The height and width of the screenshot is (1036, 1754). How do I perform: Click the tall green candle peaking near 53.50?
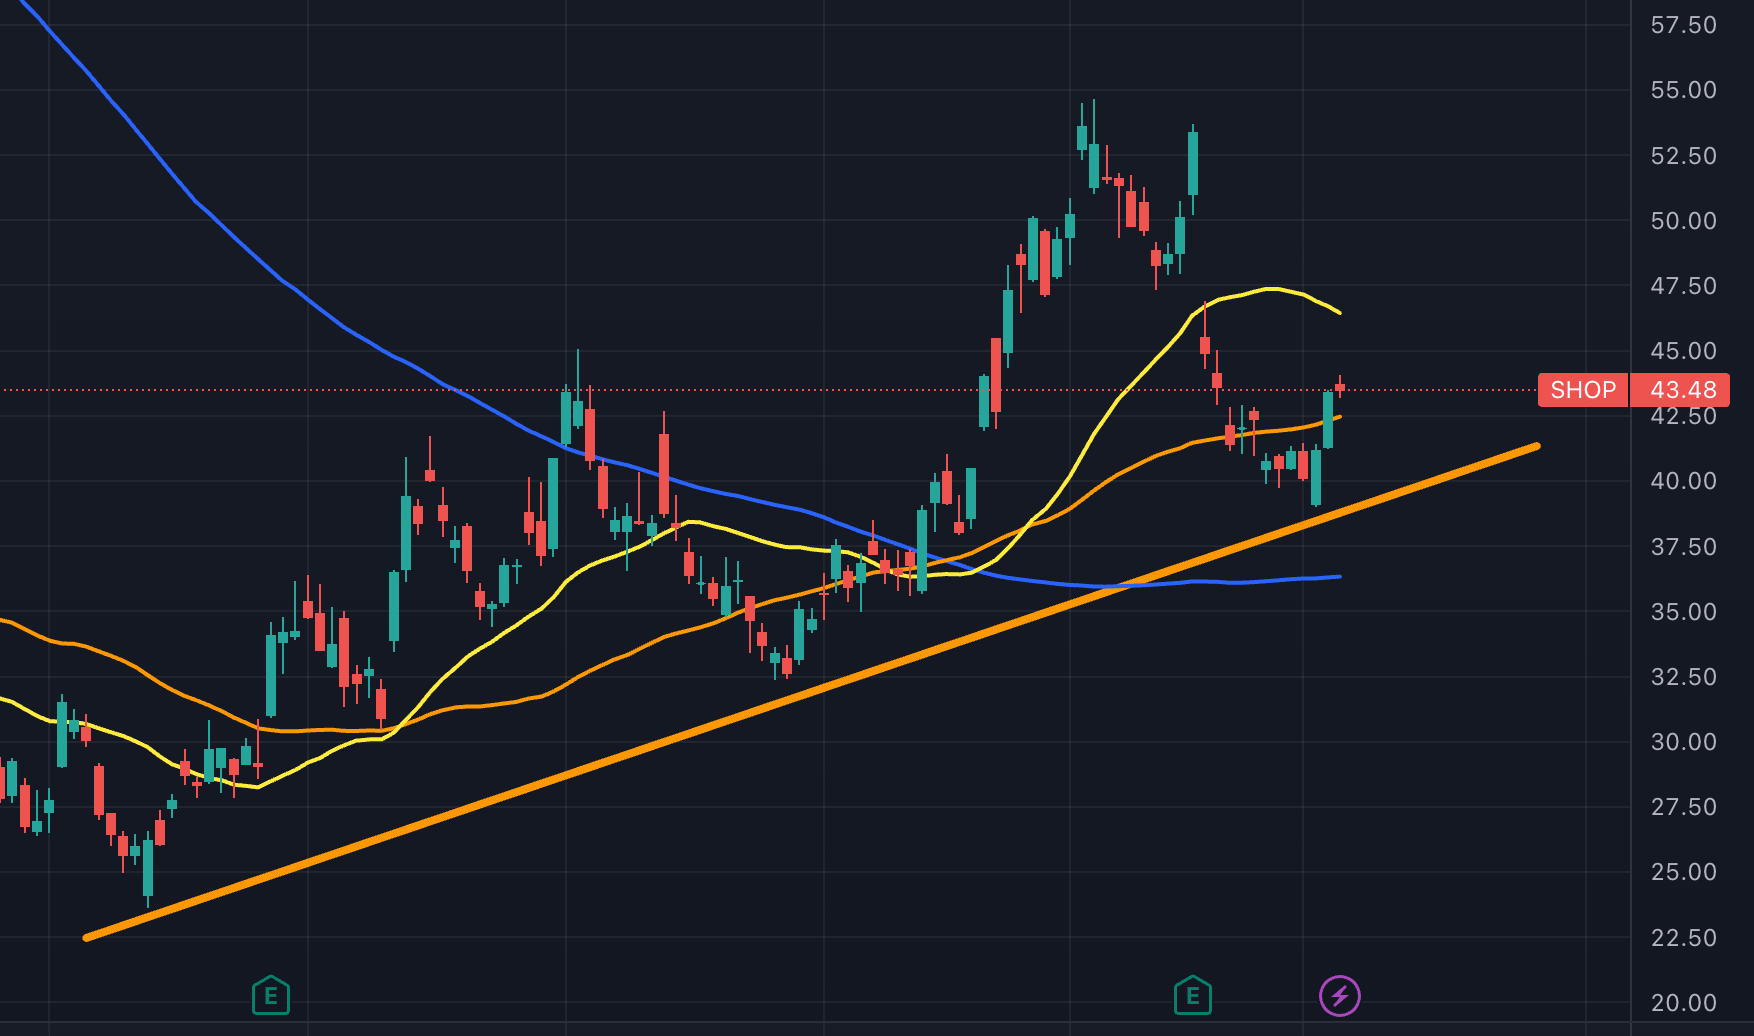(1192, 163)
